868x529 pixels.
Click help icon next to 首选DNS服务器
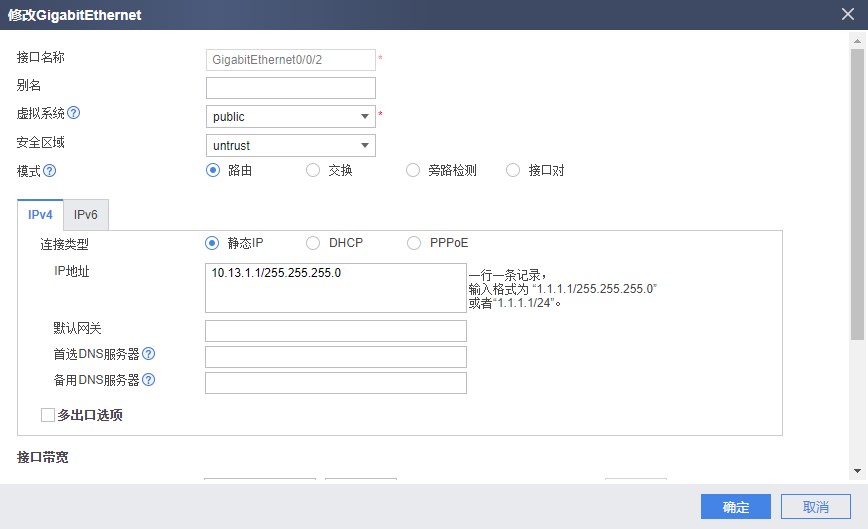(148, 354)
